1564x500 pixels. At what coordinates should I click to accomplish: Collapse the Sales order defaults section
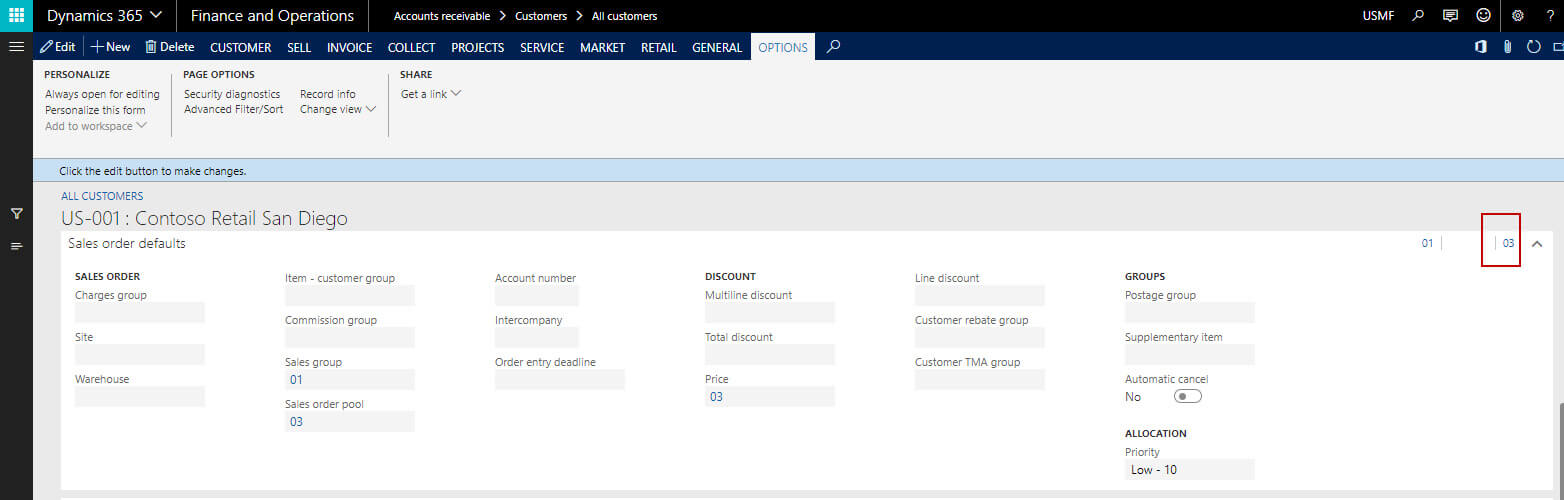(1538, 243)
